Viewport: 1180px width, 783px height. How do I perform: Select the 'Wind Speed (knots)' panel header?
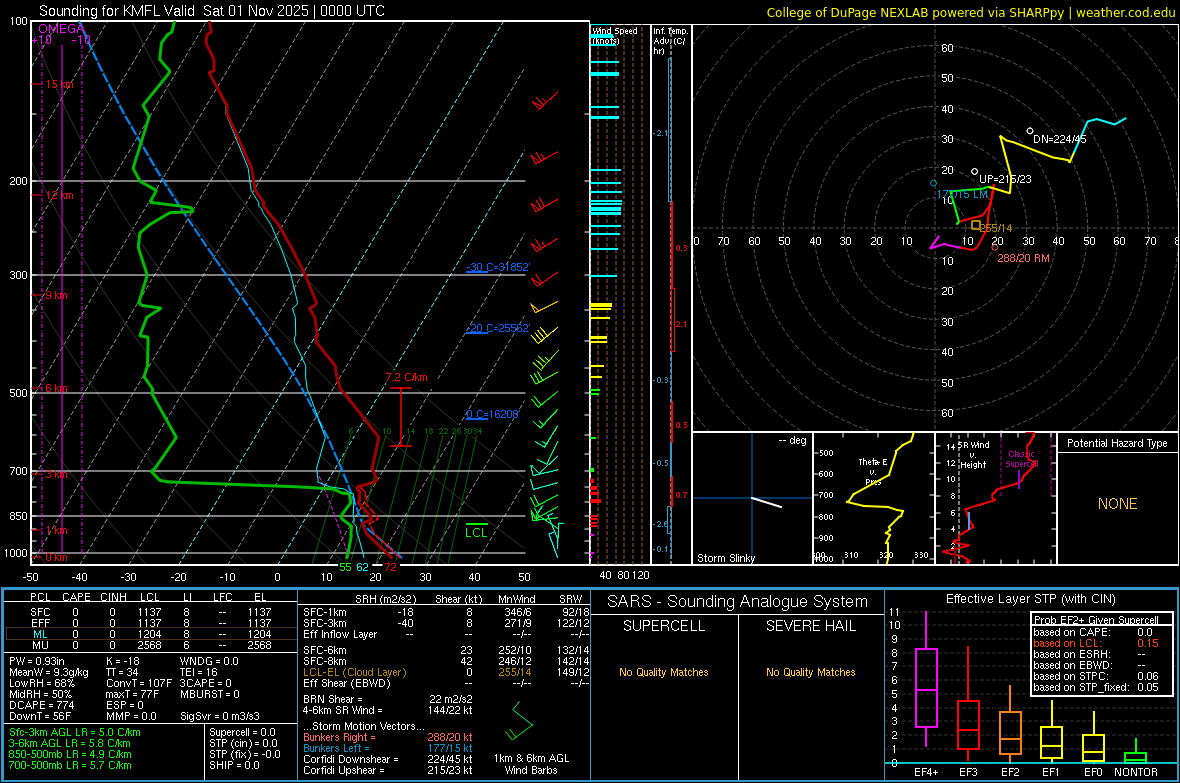615,35
